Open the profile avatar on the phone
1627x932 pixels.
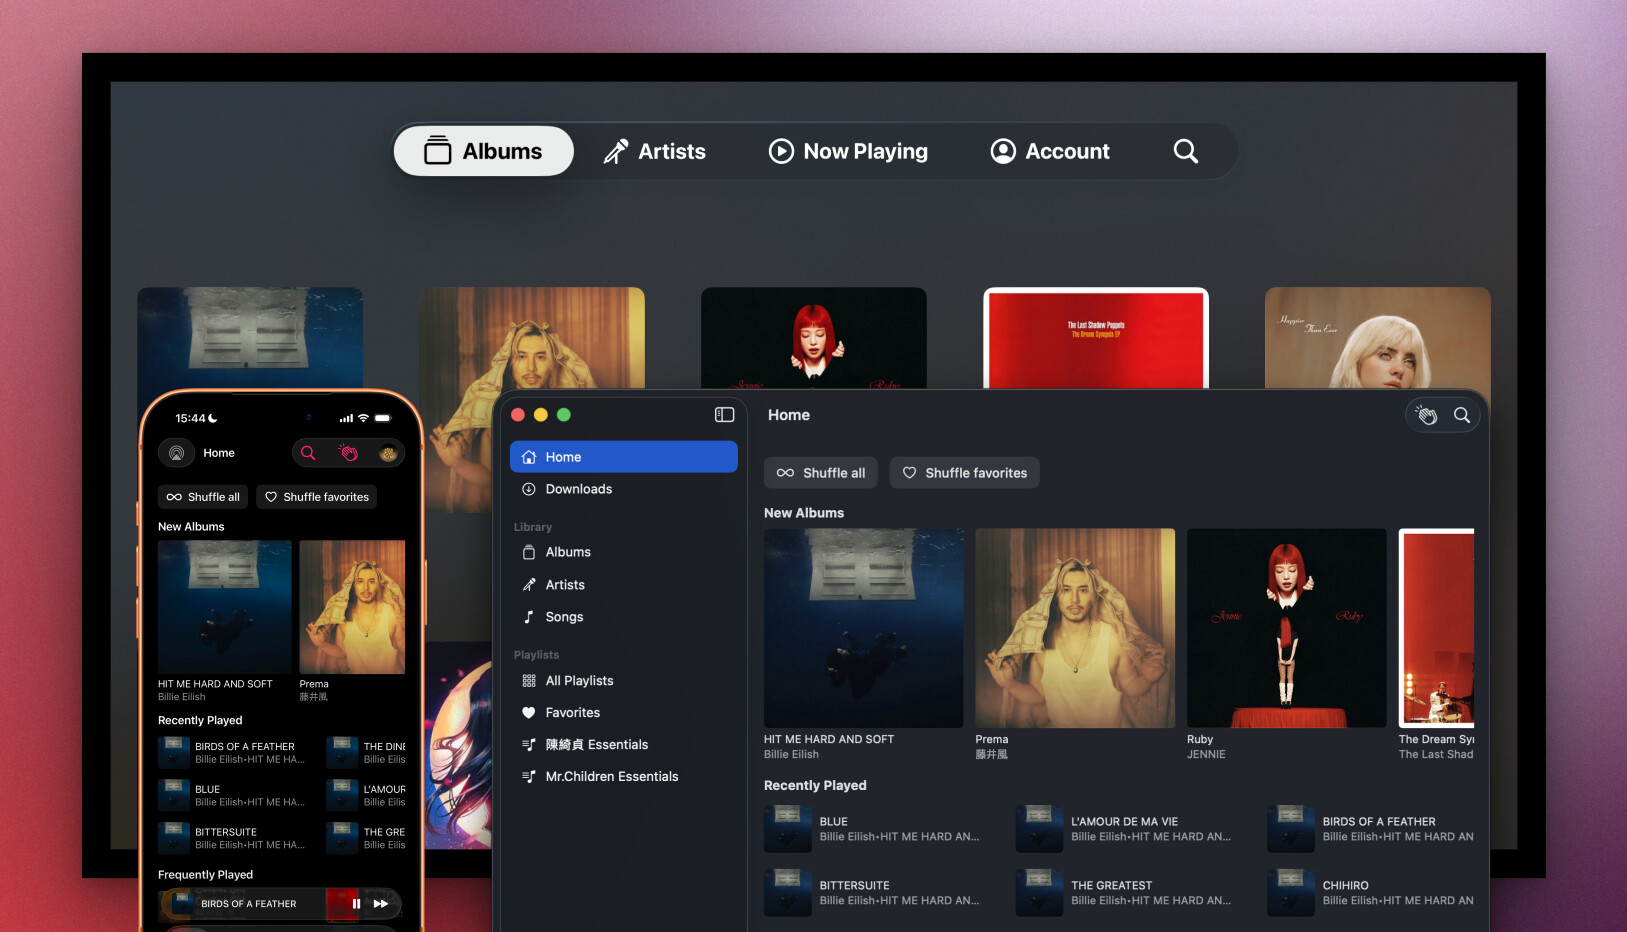pyautogui.click(x=388, y=453)
